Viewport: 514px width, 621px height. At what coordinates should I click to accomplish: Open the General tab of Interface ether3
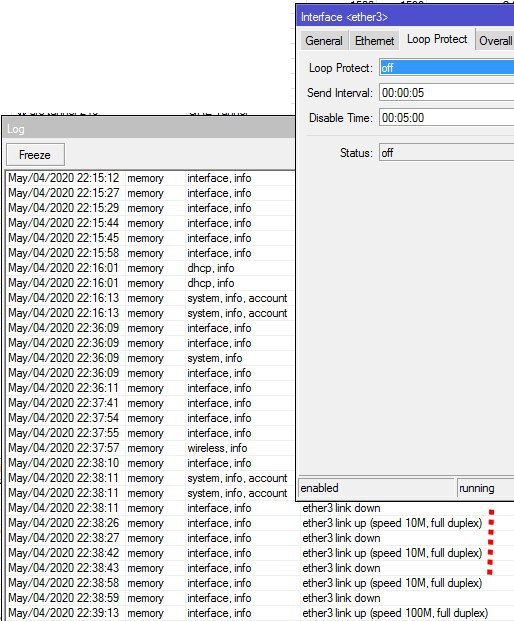click(324, 41)
